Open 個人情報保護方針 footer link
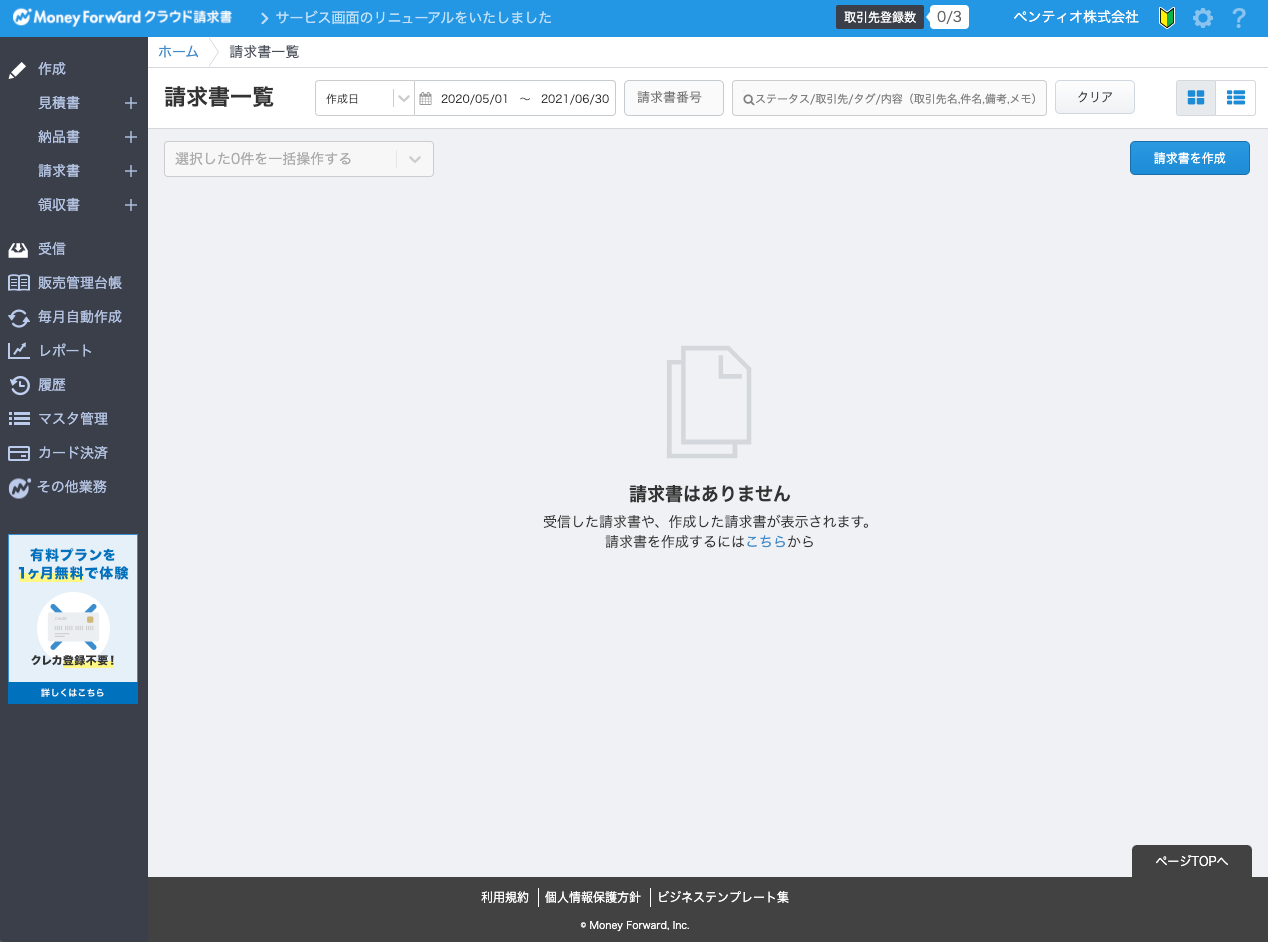The image size is (1268, 942). (x=593, y=897)
